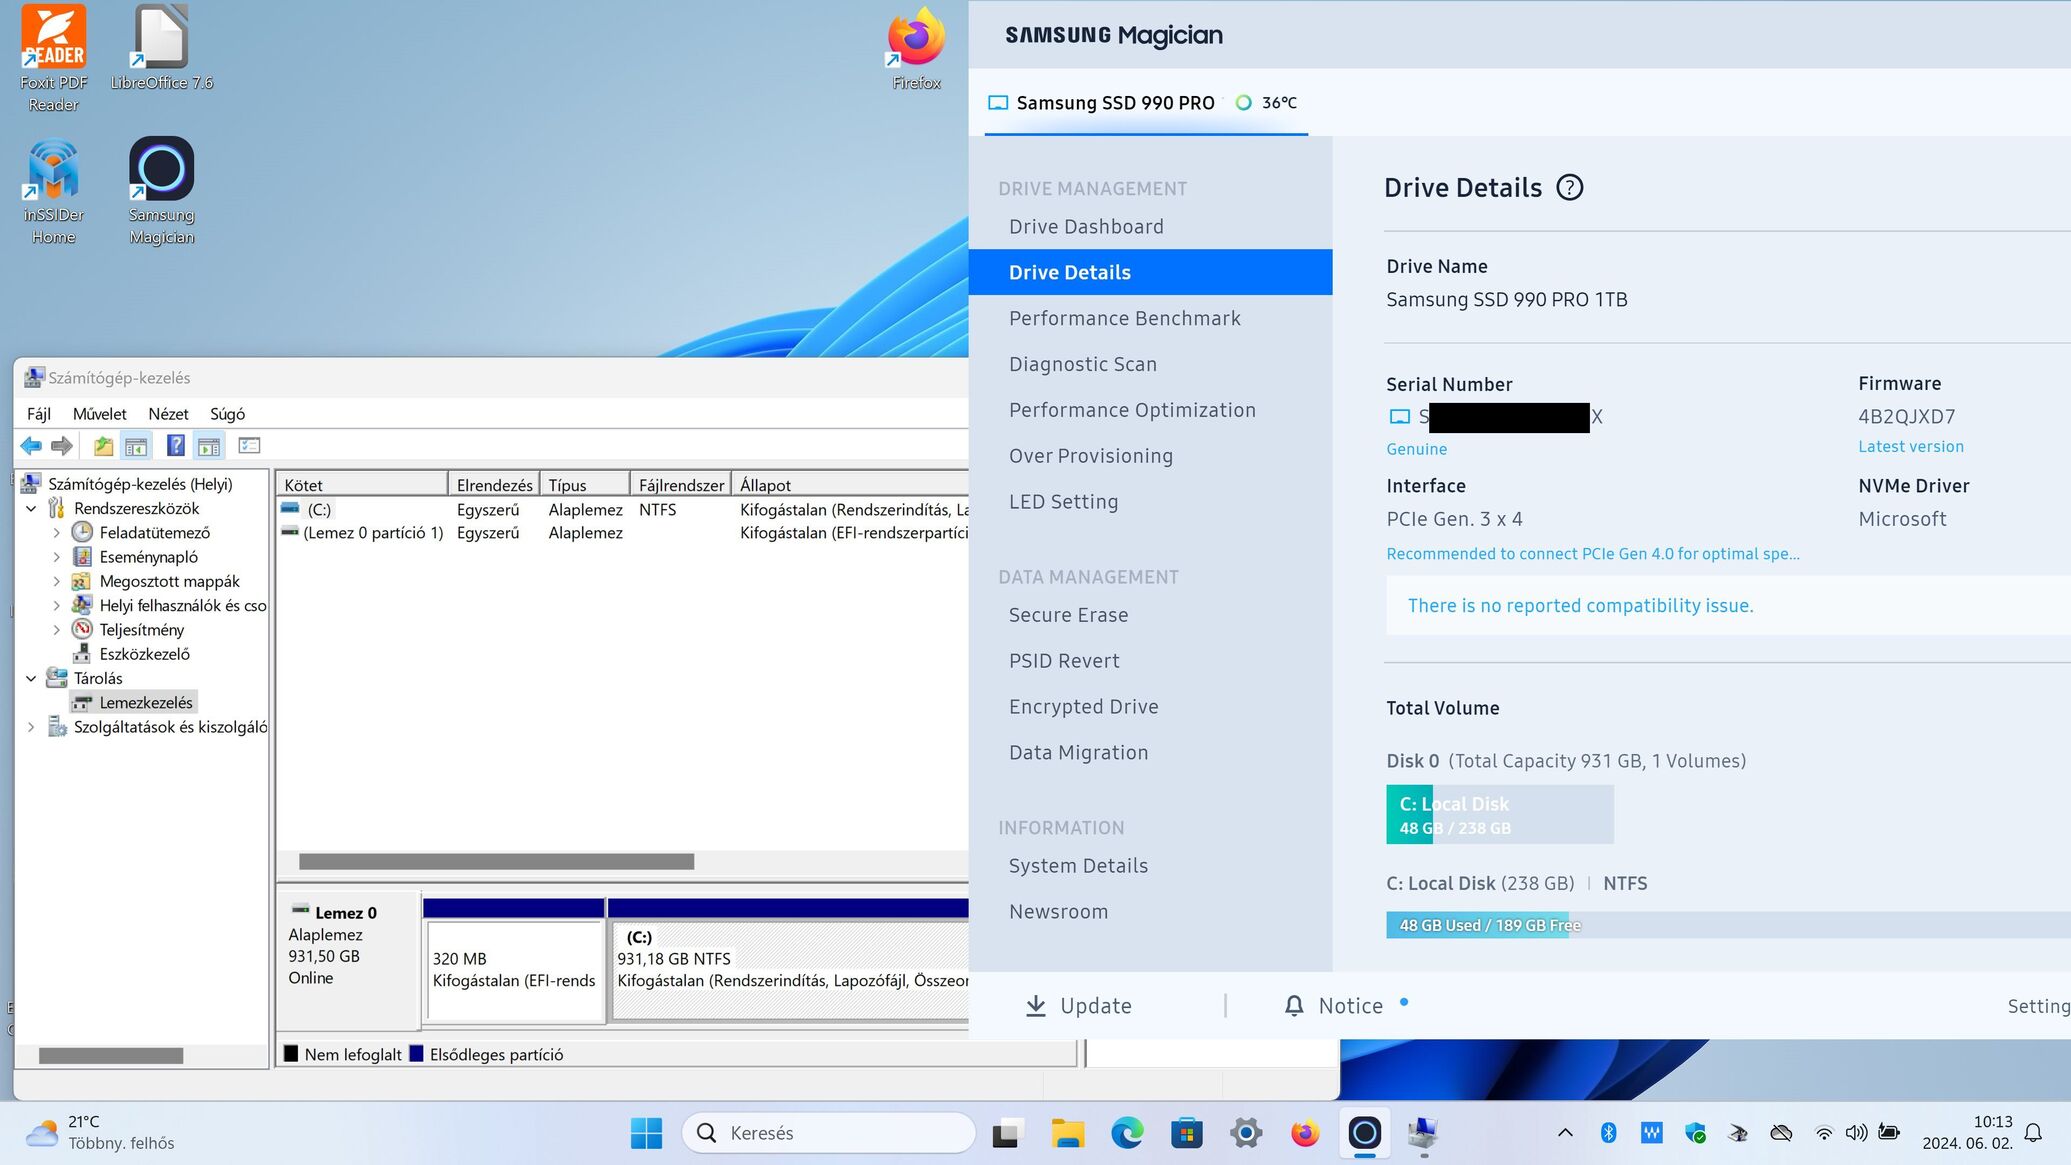Screen dimensions: 2071x1165
Task: Collapse the Rendszereszközök tree node
Action: 31,509
